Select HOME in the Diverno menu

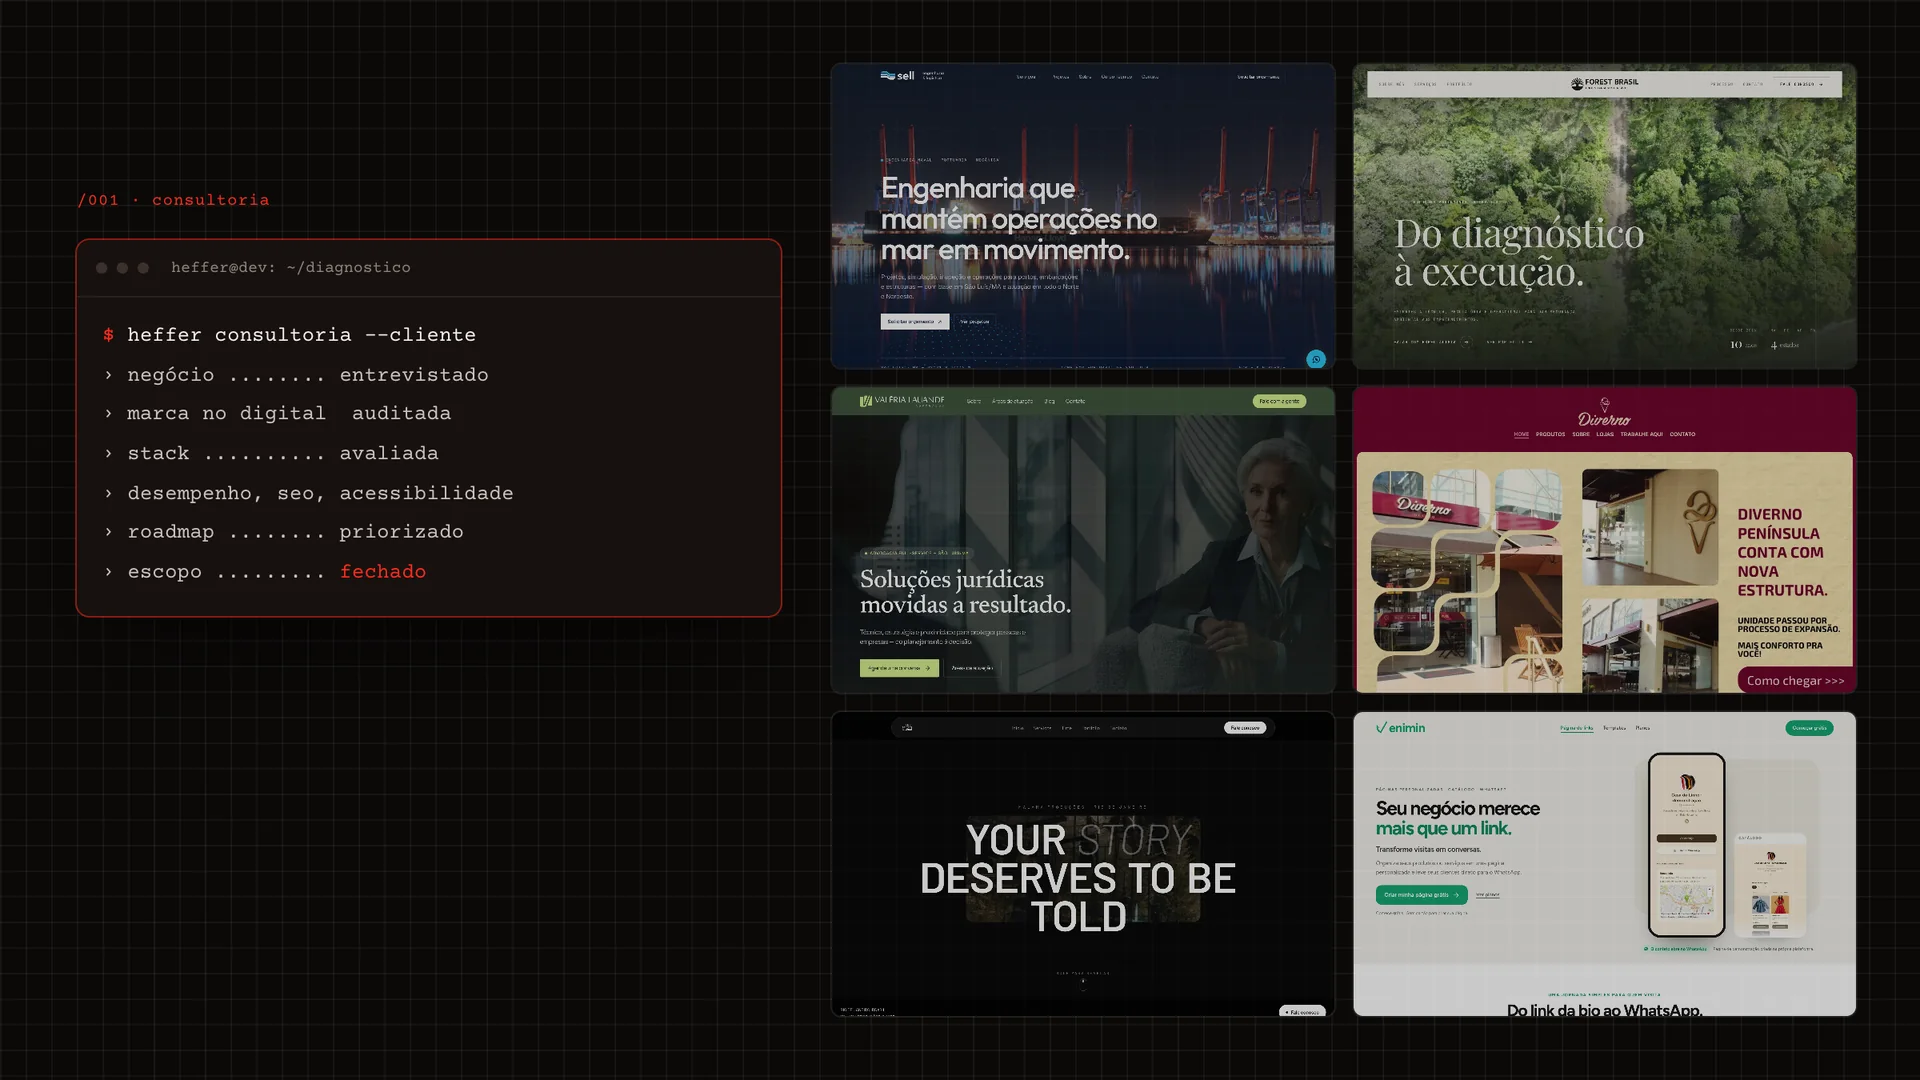[x=1521, y=435]
